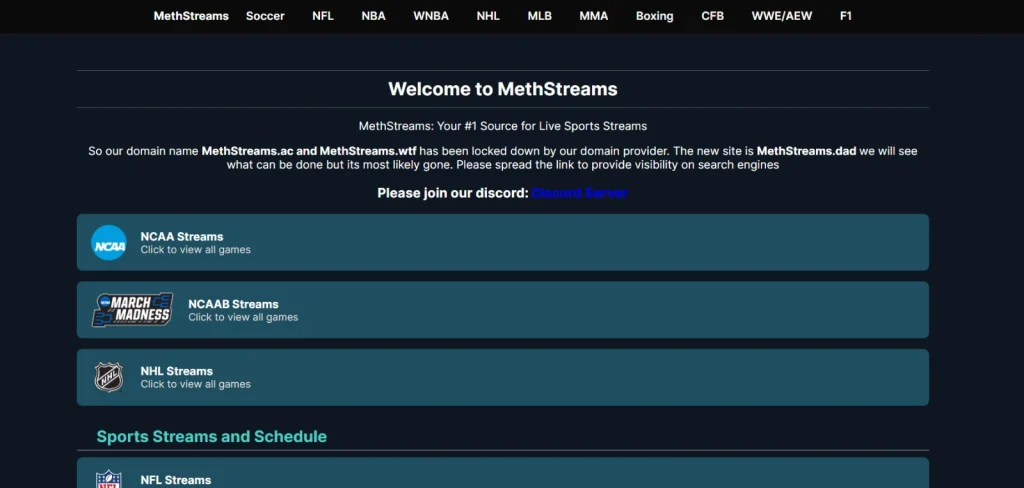Follow the Discord Server link

pos(580,193)
